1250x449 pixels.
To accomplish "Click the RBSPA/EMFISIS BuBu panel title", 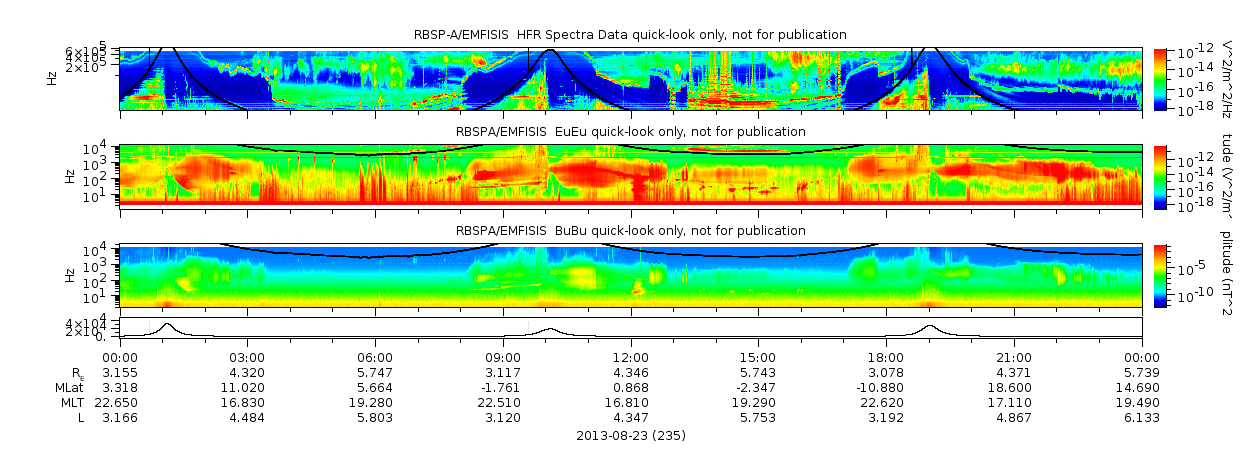I will [630, 231].
